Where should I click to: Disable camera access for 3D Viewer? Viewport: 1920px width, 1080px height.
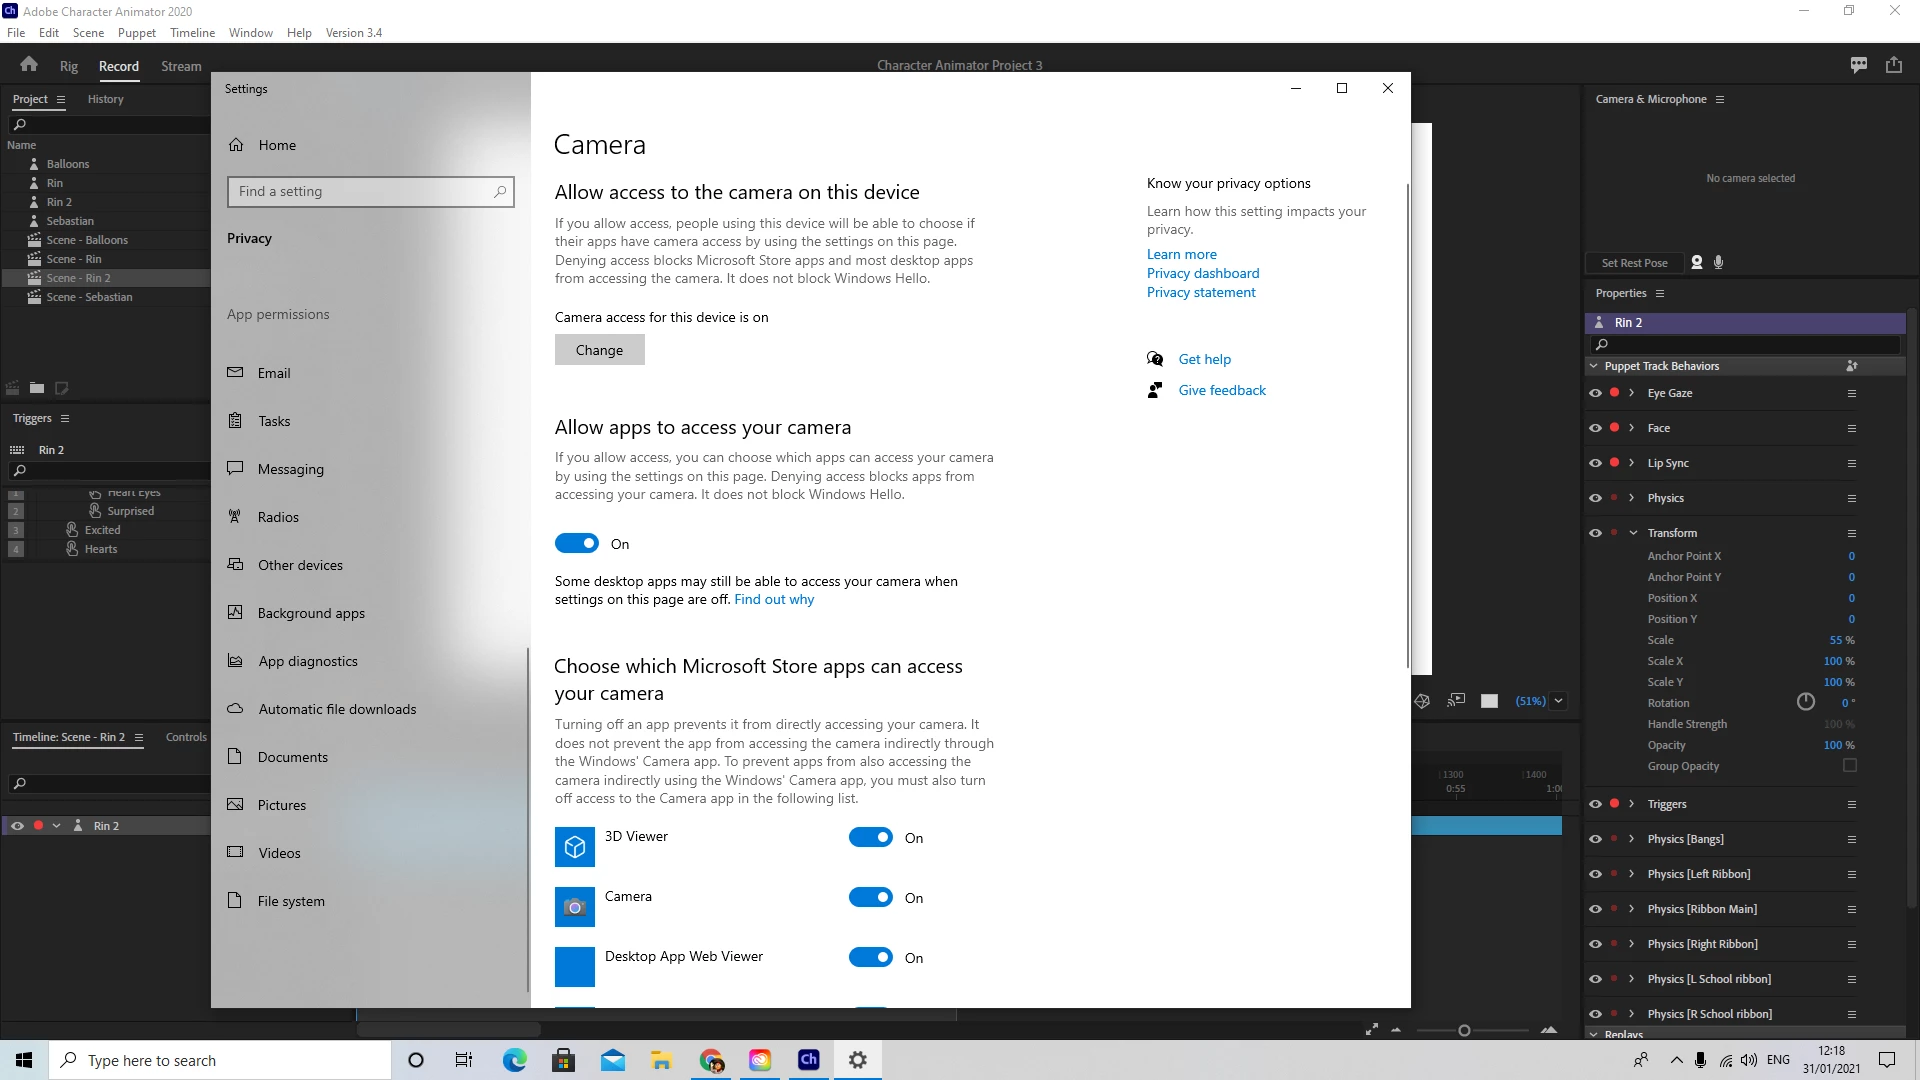pyautogui.click(x=870, y=837)
